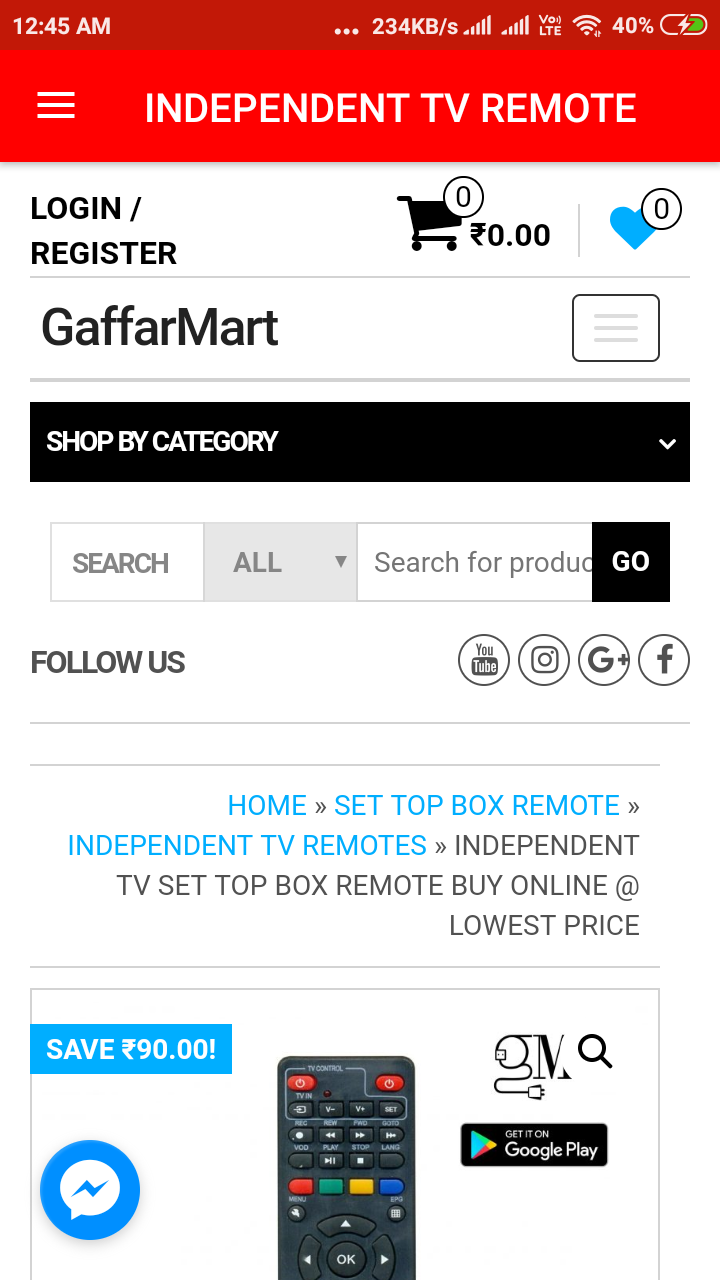The width and height of the screenshot is (720, 1280).
Task: Zoom product image with magnifier icon
Action: point(595,1052)
